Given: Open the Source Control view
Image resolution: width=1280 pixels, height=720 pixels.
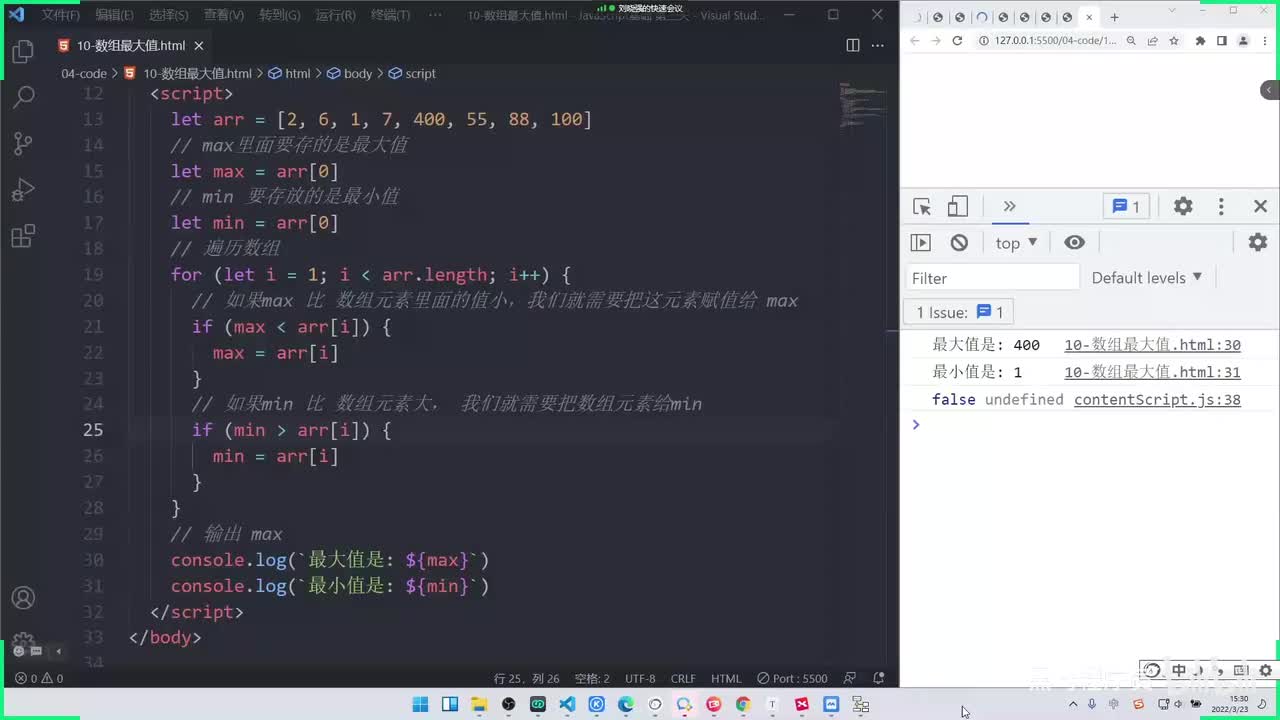Looking at the screenshot, I should (x=23, y=143).
